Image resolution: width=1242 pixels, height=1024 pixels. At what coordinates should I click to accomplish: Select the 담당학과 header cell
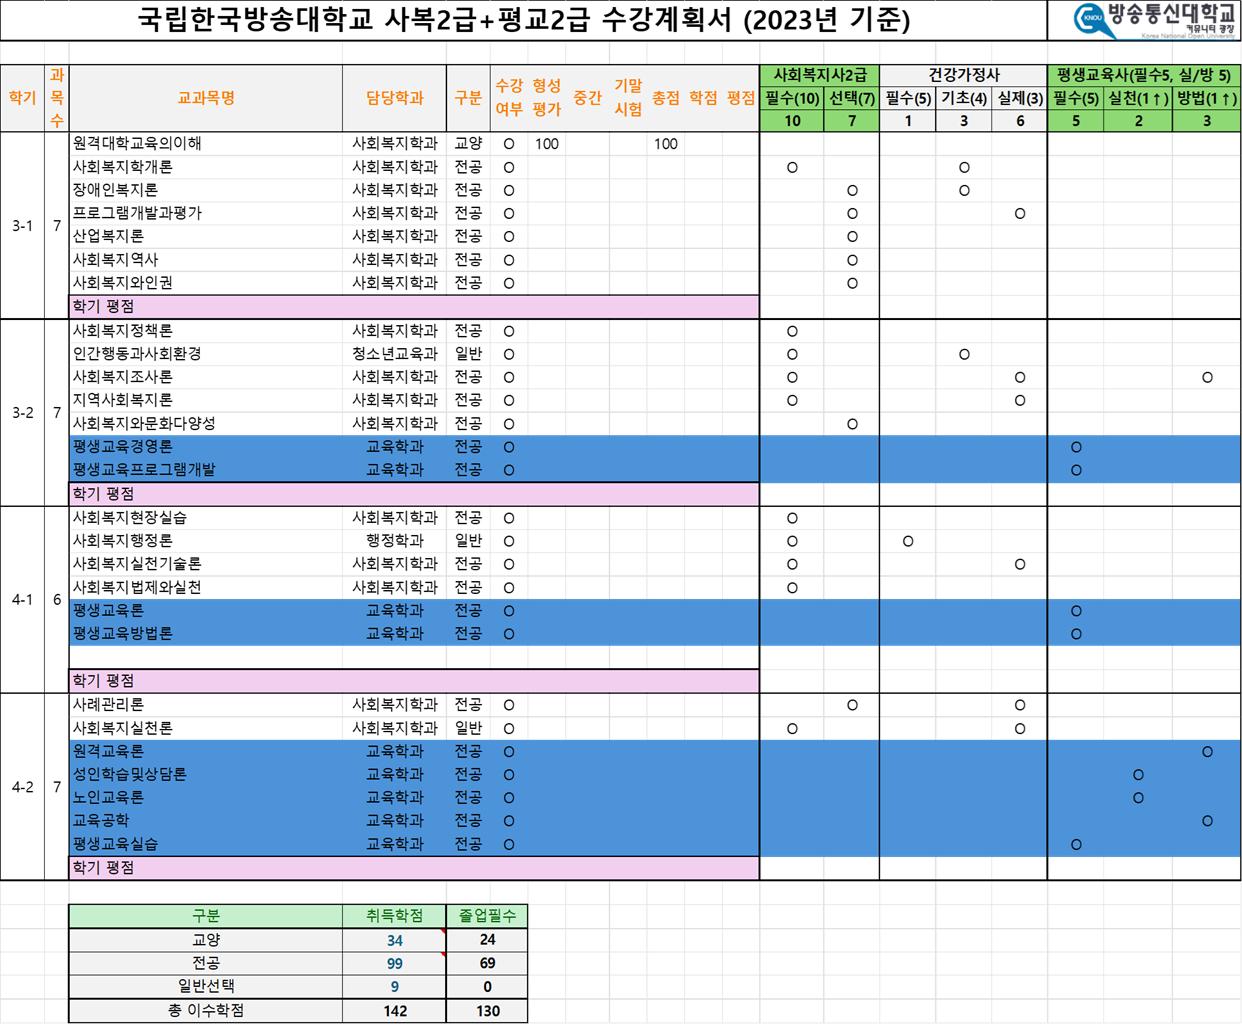395,98
